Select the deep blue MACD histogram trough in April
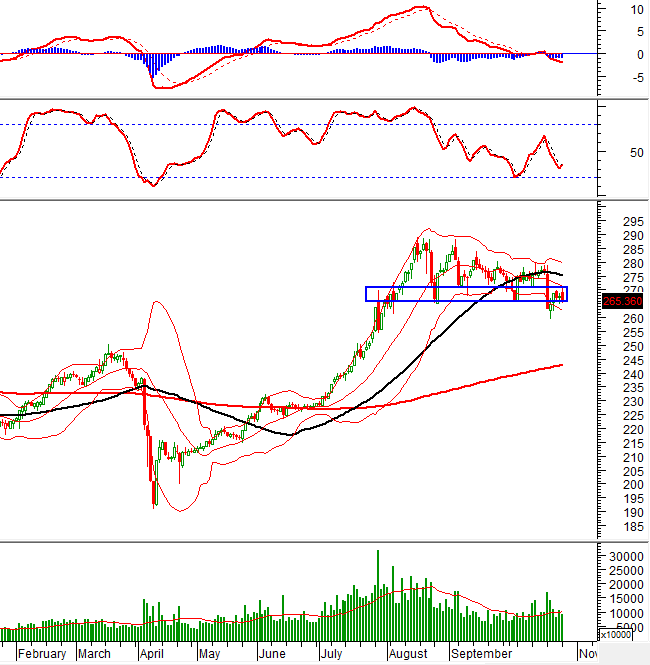 click(x=153, y=66)
